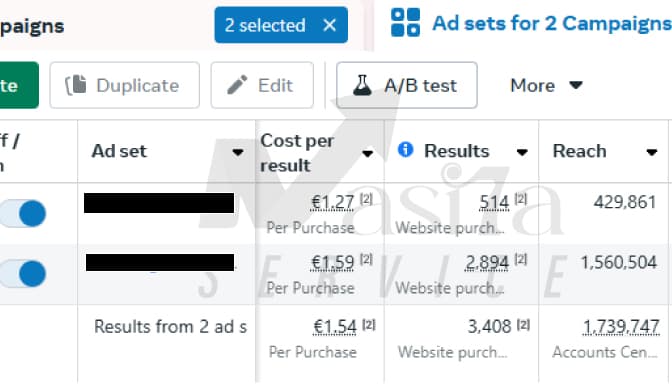This screenshot has height=384, width=672.
Task: Click the A/B test button
Action: (407, 85)
